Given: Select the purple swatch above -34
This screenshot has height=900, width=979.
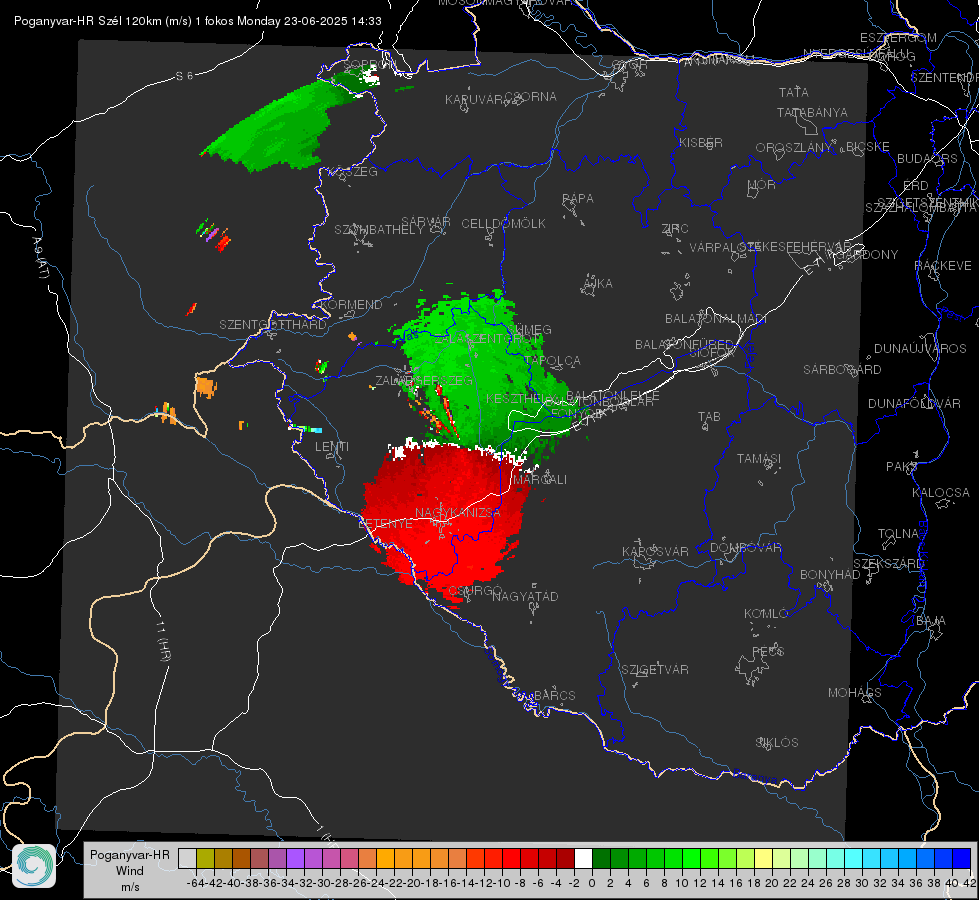Looking at the screenshot, I should [295, 858].
